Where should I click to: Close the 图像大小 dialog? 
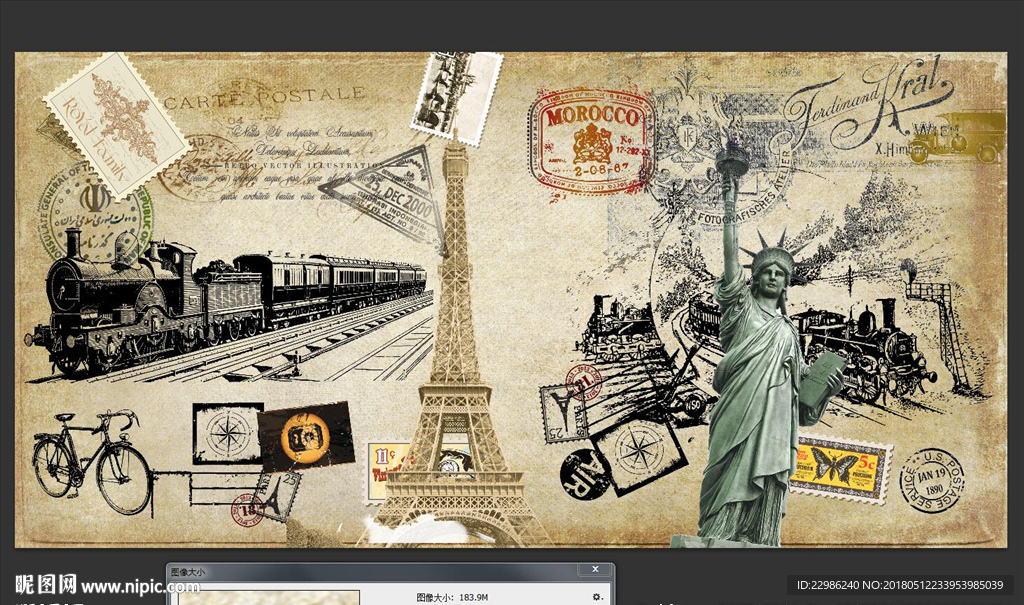[x=595, y=570]
